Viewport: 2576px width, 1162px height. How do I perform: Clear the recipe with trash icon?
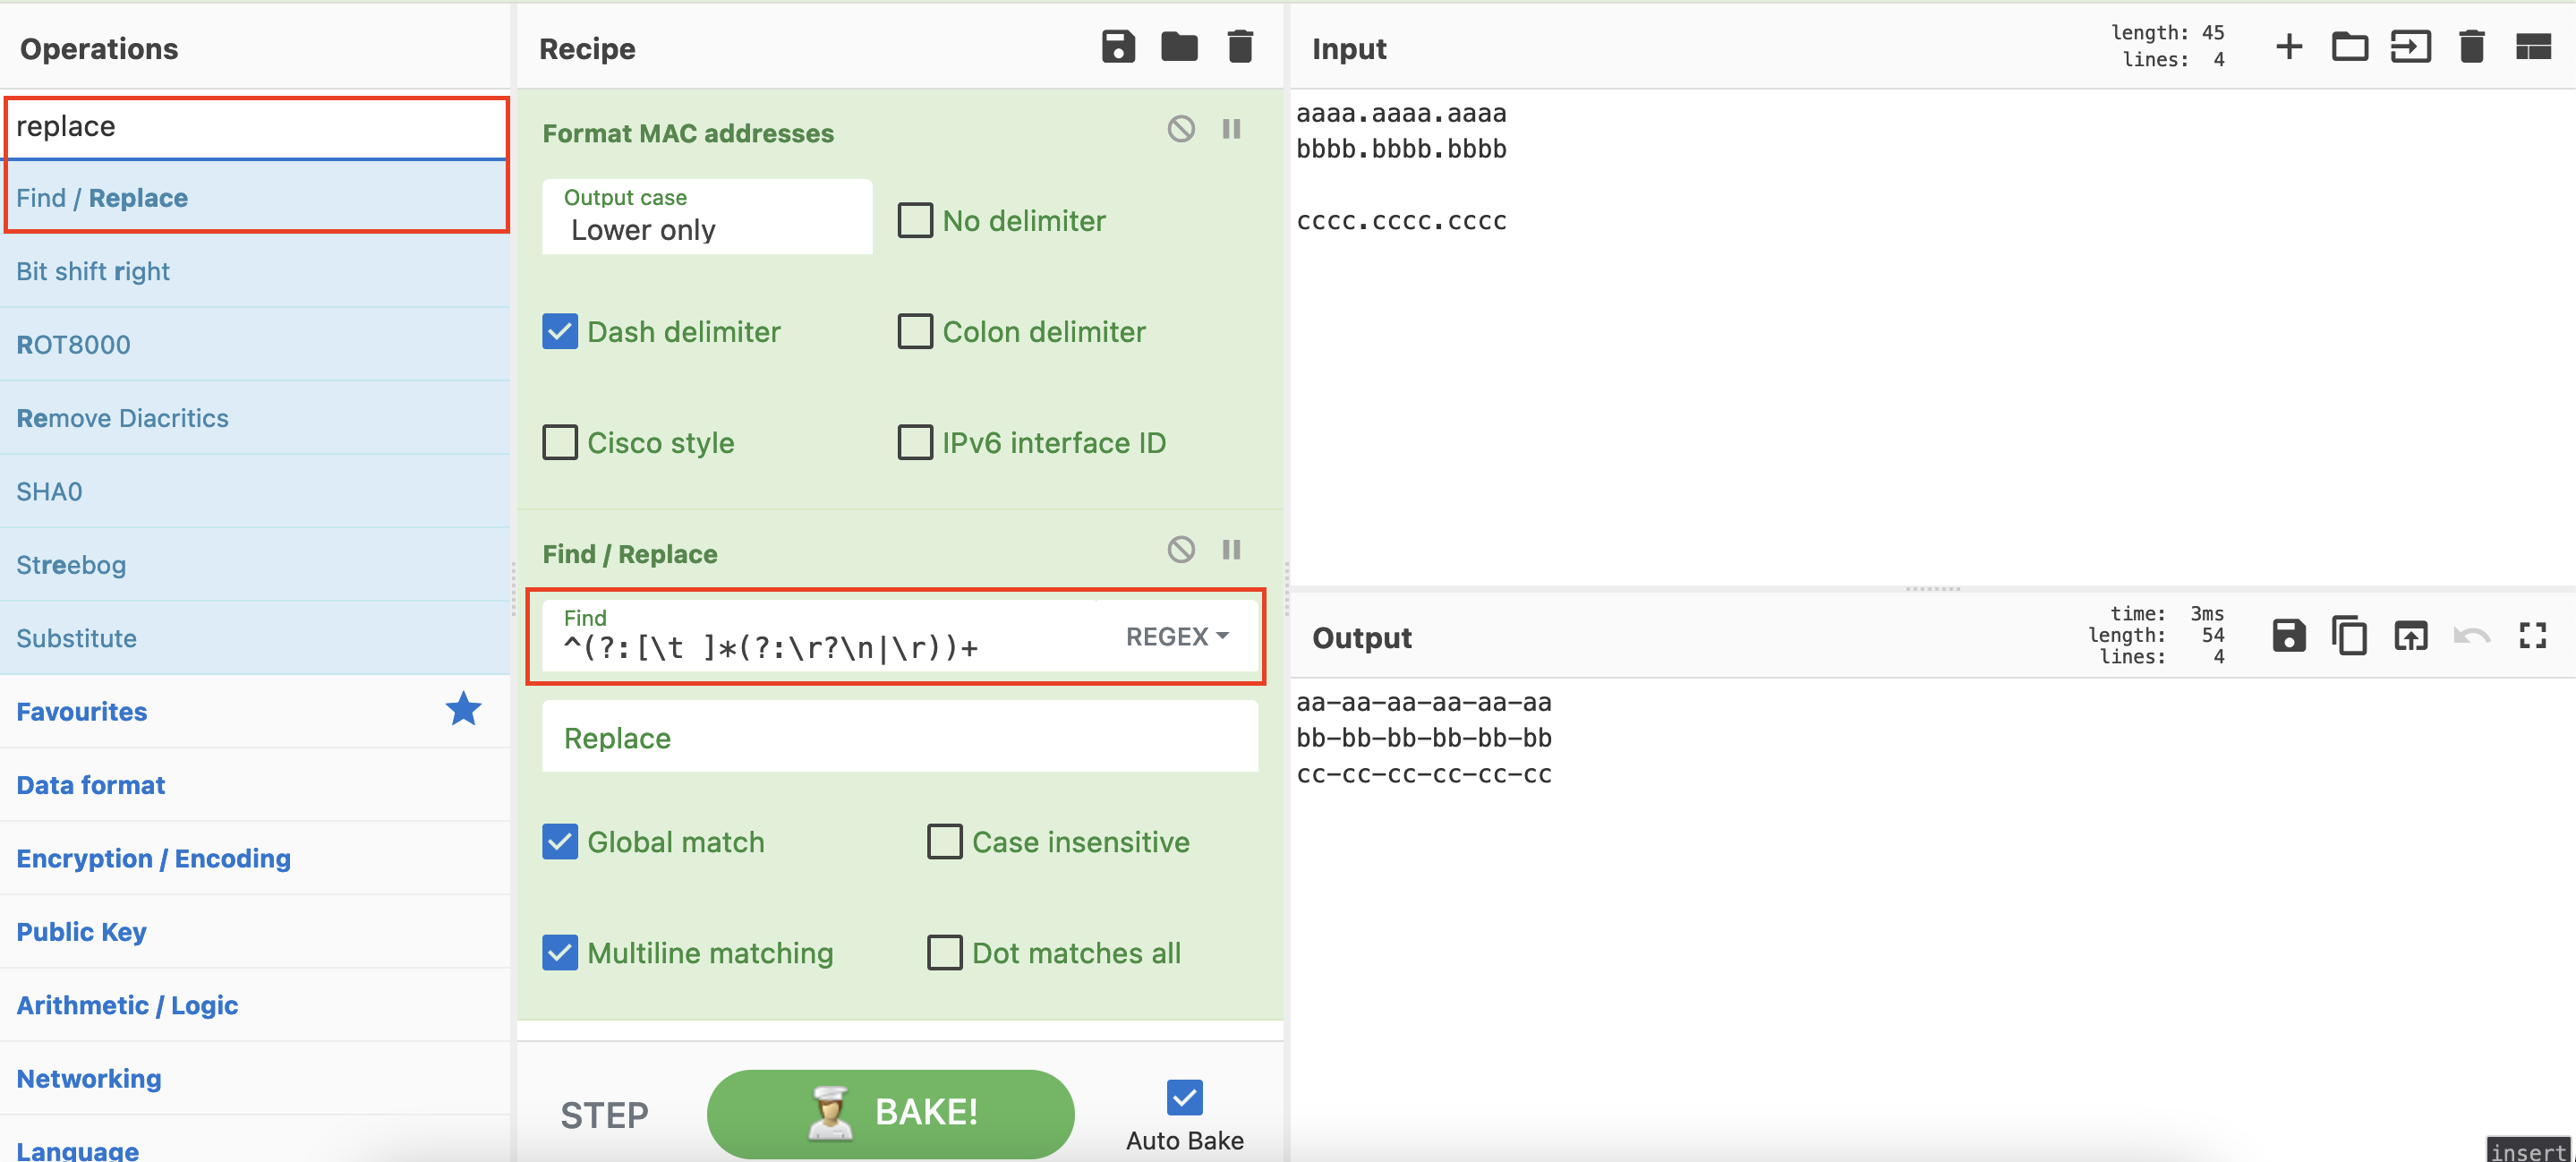[1239, 47]
